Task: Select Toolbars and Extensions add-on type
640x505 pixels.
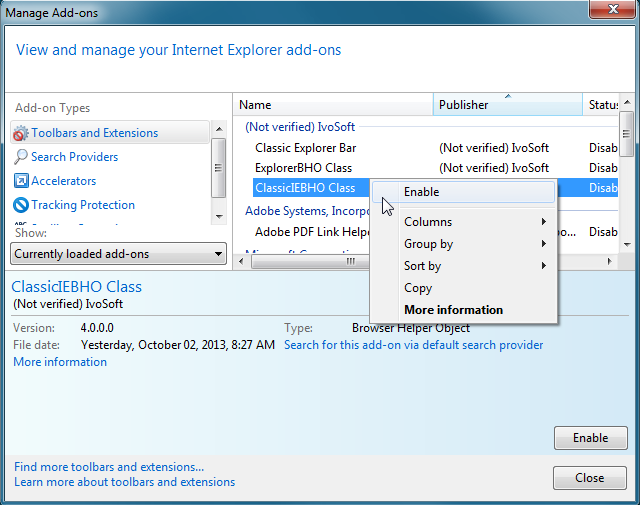Action: pos(110,132)
